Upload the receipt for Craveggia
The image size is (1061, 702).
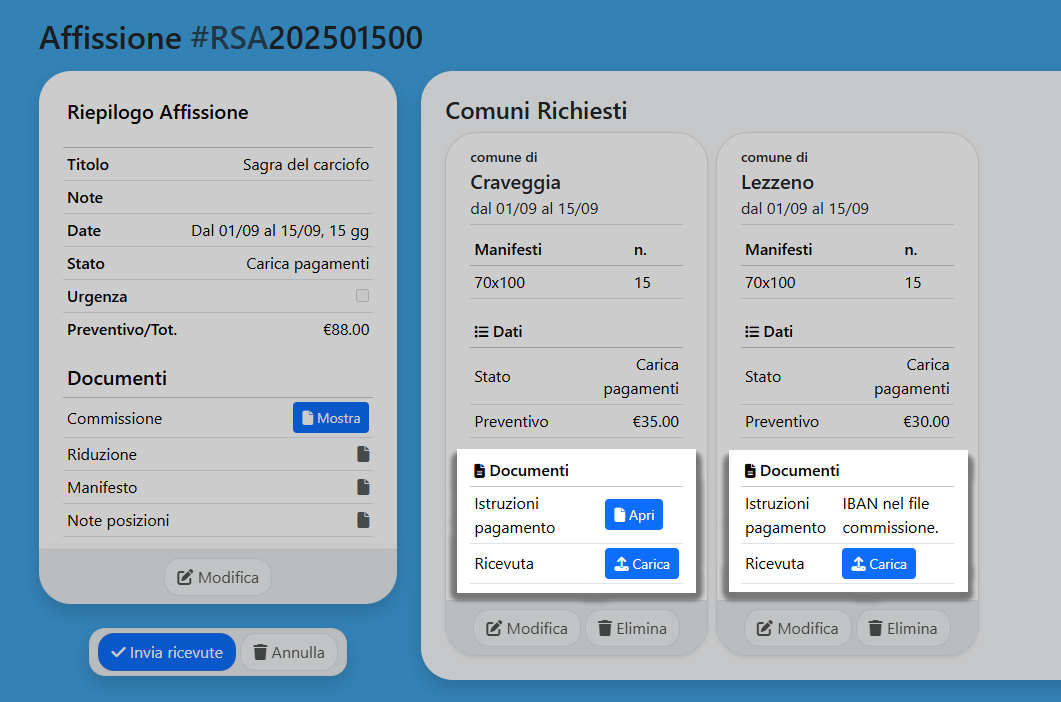[x=641, y=564]
